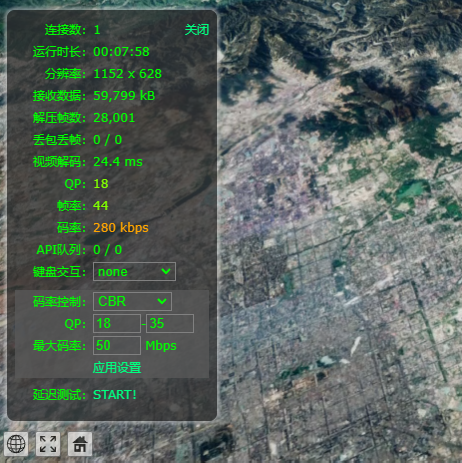Click the 丢包丢帧 label

click(59, 140)
